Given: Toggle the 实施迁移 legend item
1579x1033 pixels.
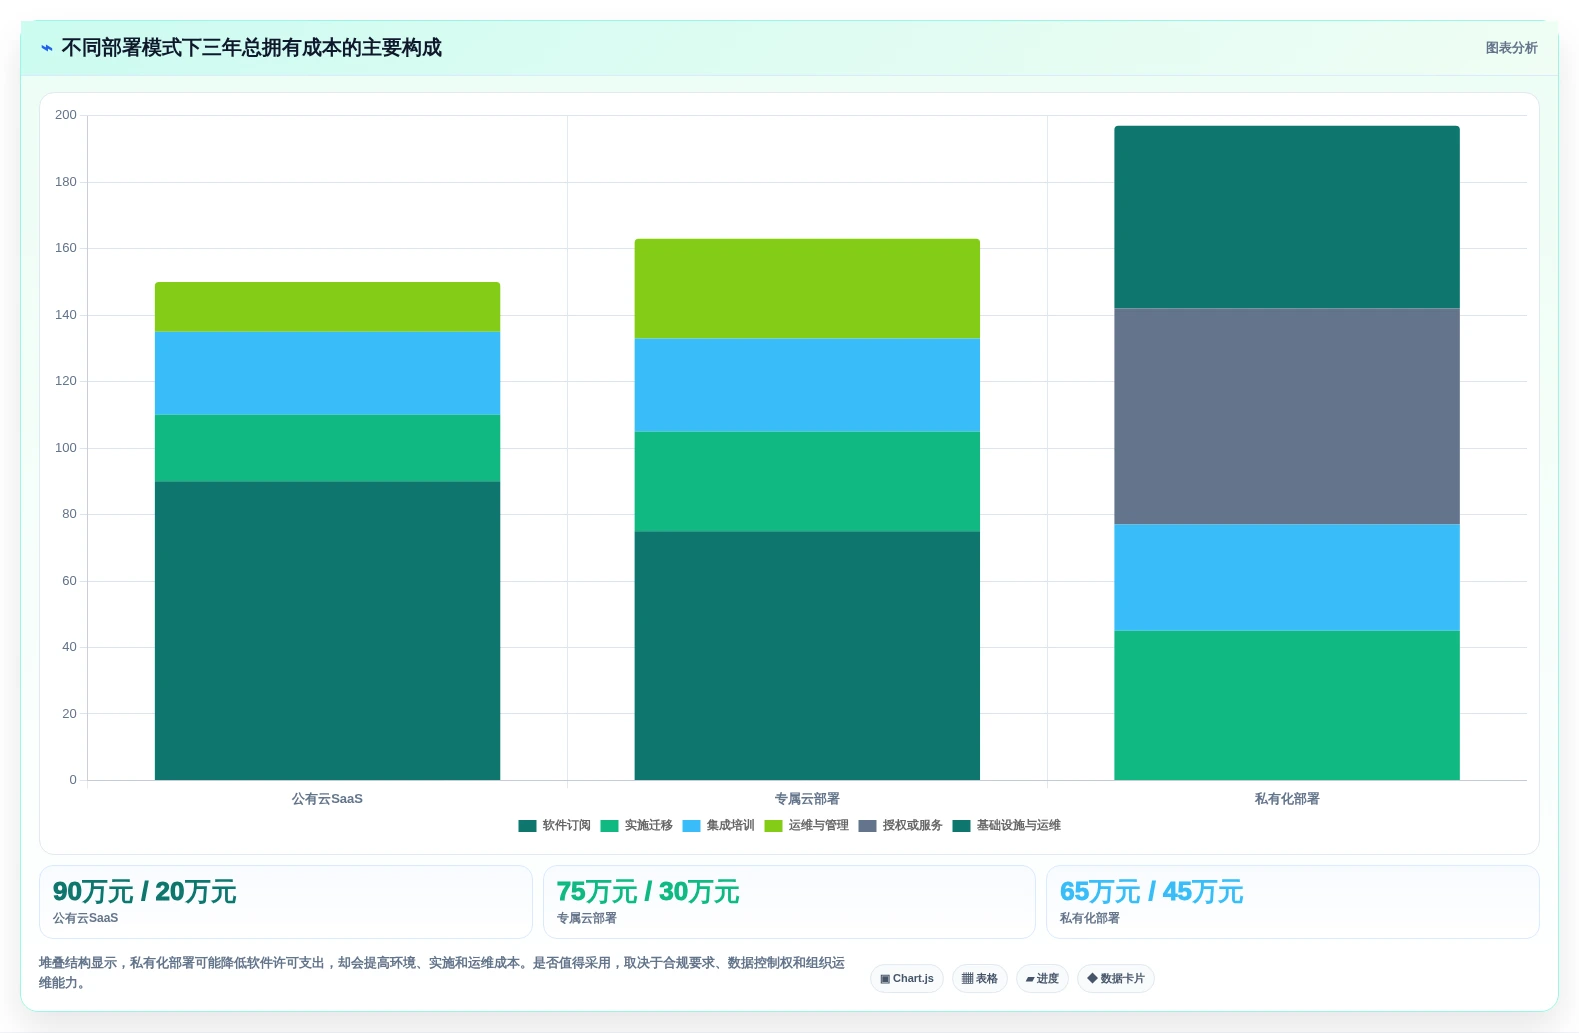Looking at the screenshot, I should [x=637, y=825].
